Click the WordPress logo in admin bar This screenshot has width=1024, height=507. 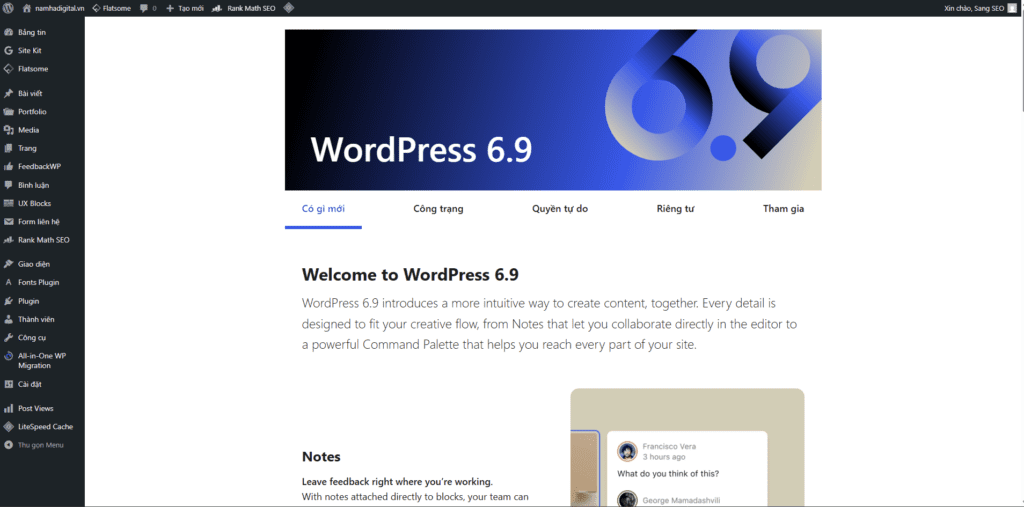(x=9, y=8)
